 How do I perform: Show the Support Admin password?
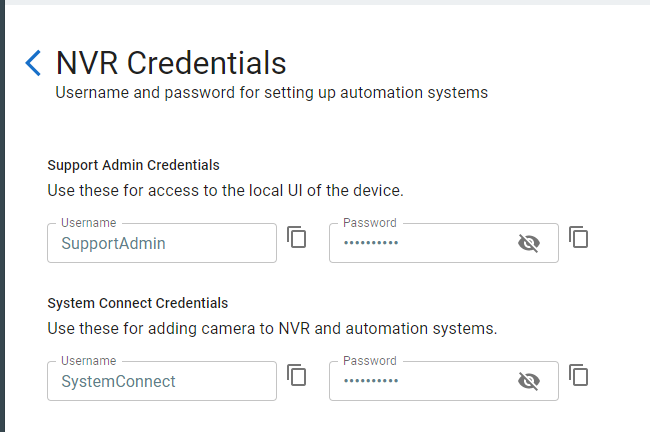pos(529,243)
